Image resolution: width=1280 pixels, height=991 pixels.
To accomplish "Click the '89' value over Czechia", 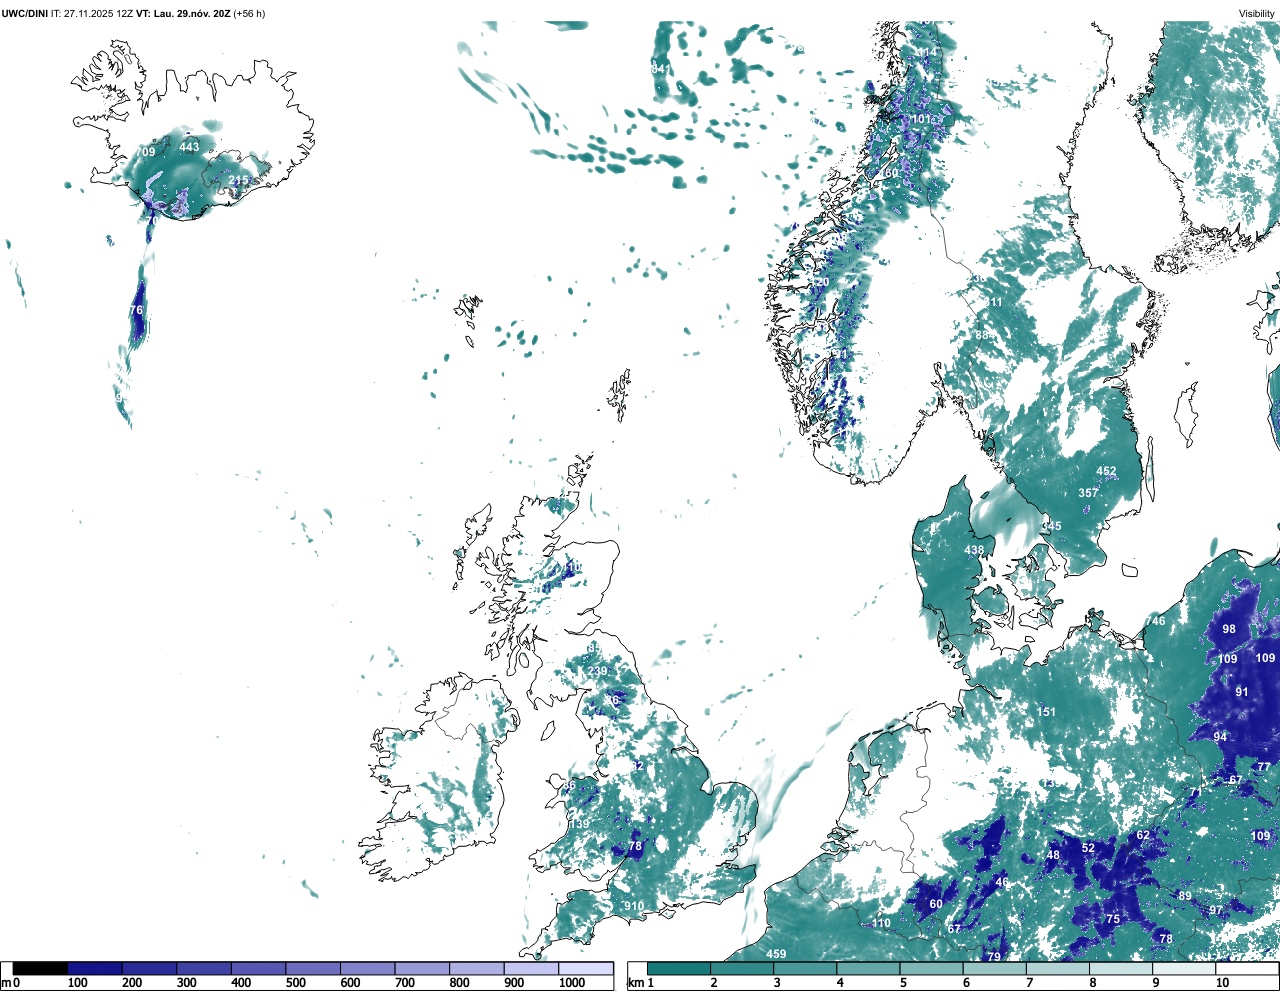I will click(1185, 896).
